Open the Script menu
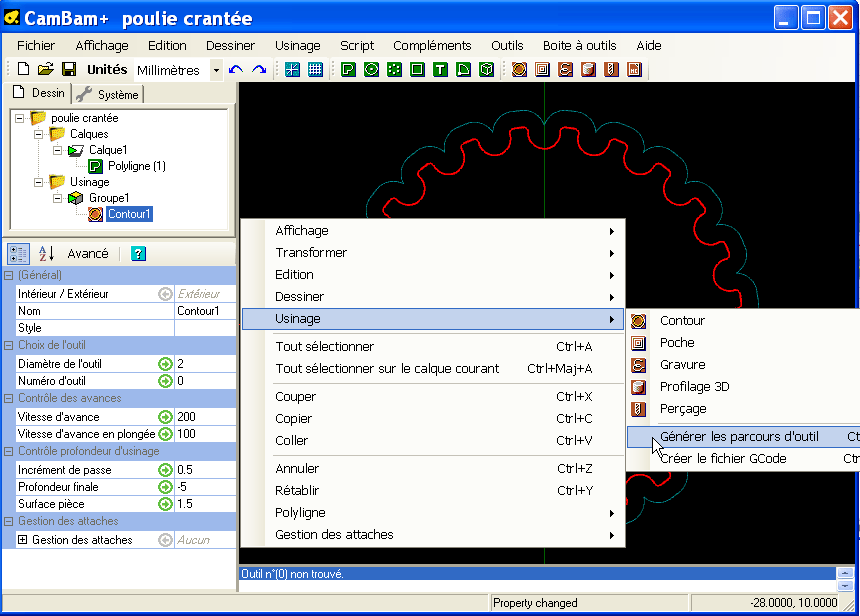Image resolution: width=860 pixels, height=616 pixels. [x=357, y=46]
